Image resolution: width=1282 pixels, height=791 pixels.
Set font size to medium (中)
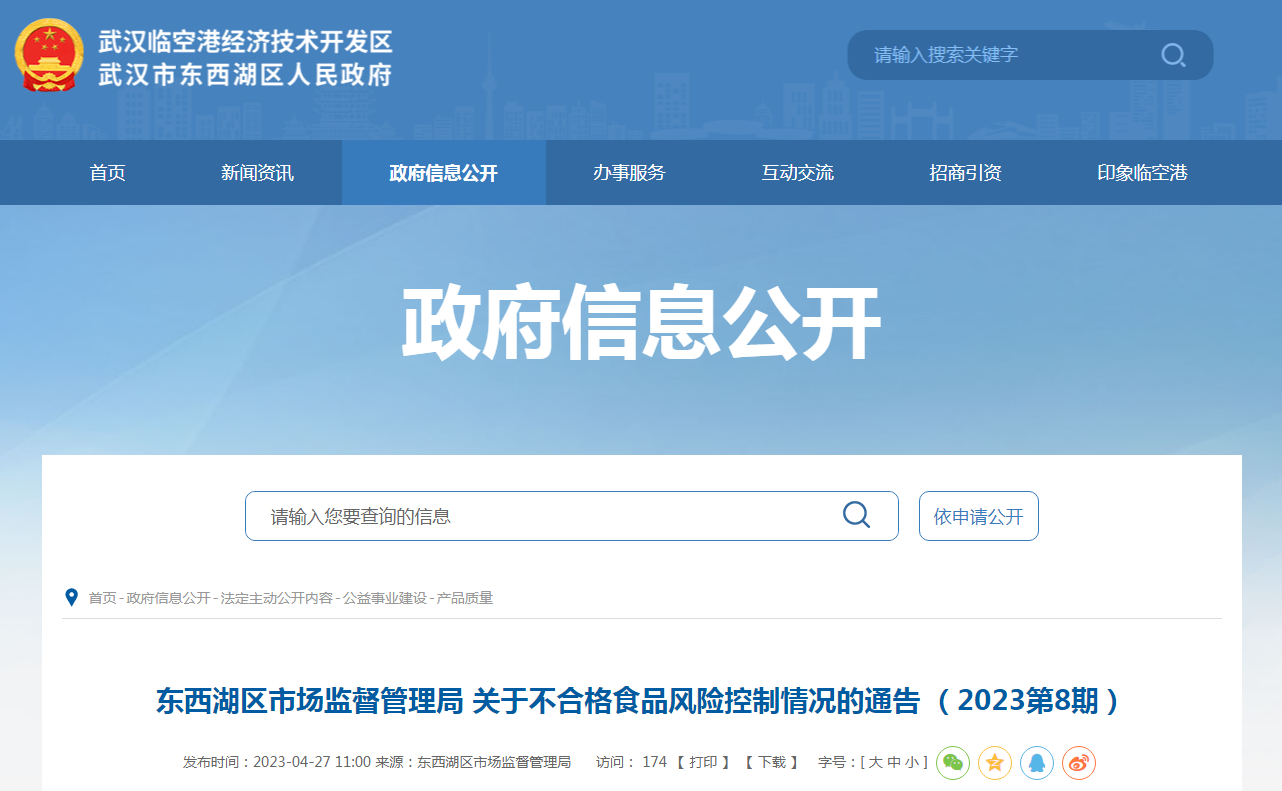point(894,762)
